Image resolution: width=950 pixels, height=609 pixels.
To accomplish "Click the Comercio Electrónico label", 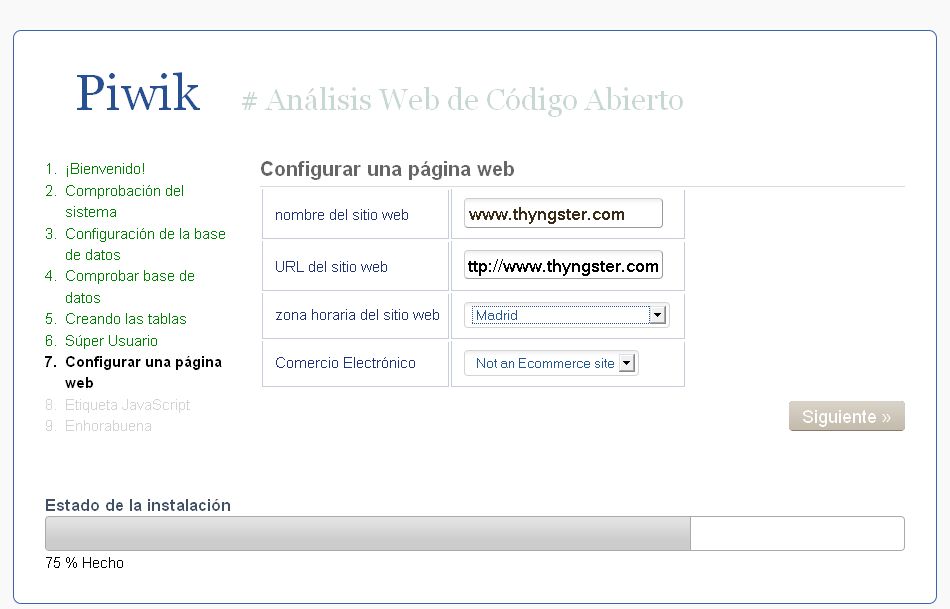I will pyautogui.click(x=345, y=363).
